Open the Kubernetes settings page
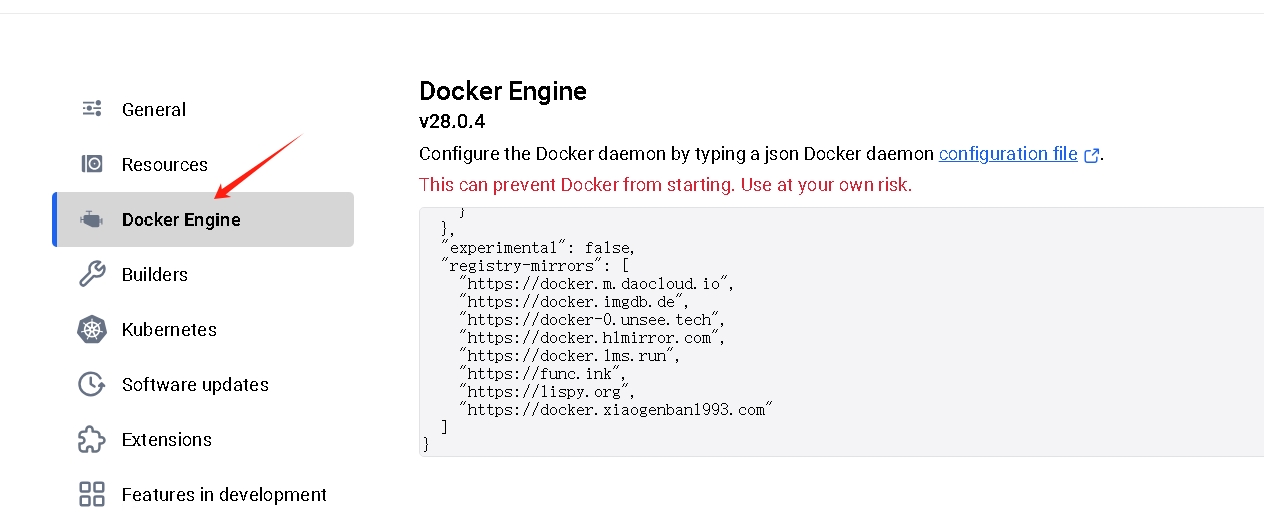The image size is (1264, 527). tap(203, 329)
